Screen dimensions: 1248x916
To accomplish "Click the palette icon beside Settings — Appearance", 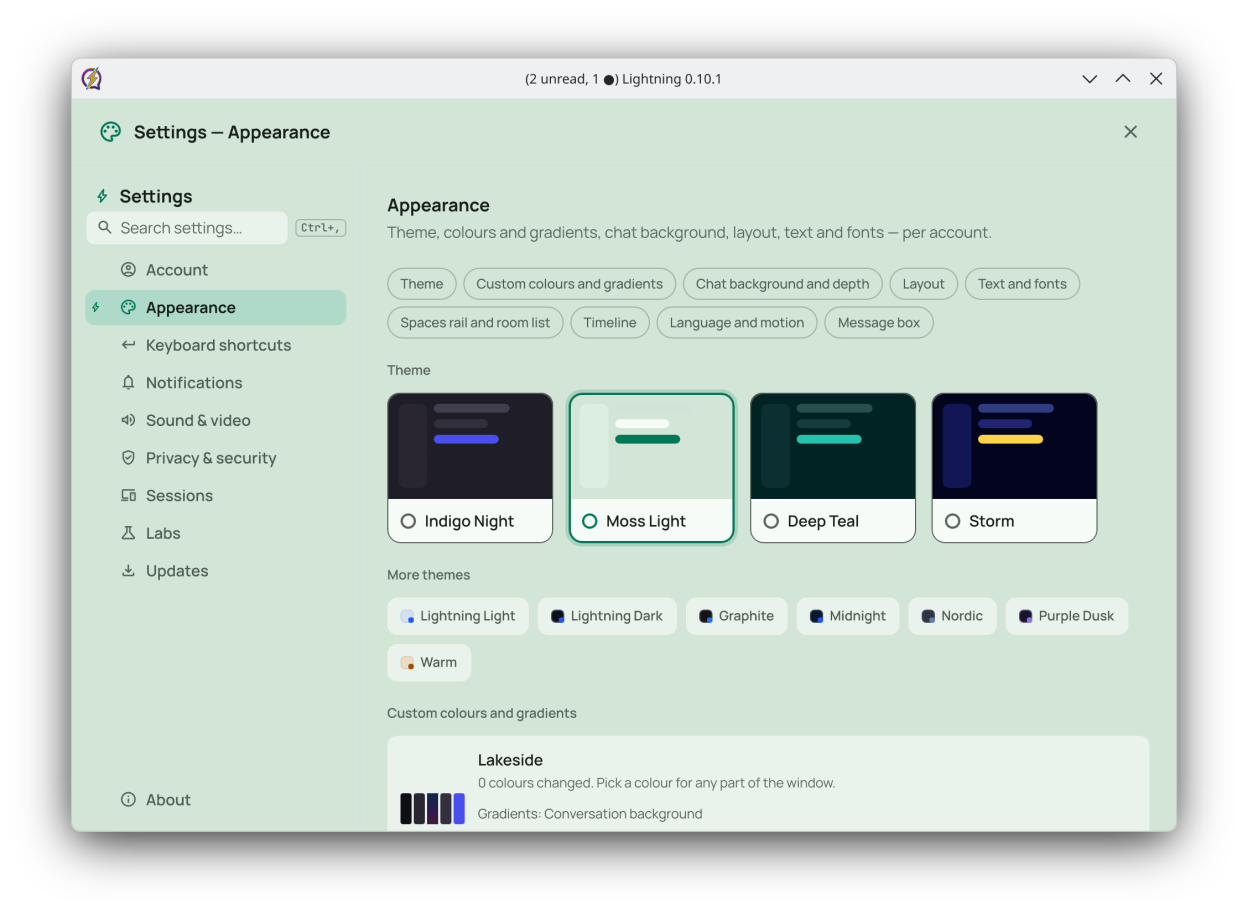I will point(111,132).
